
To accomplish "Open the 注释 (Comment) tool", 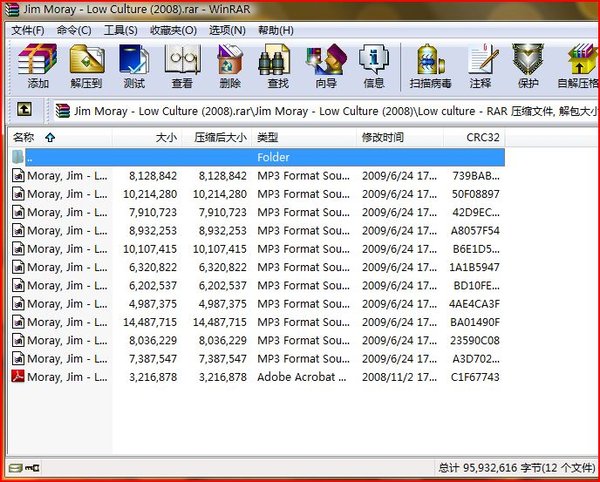I will 481,66.
